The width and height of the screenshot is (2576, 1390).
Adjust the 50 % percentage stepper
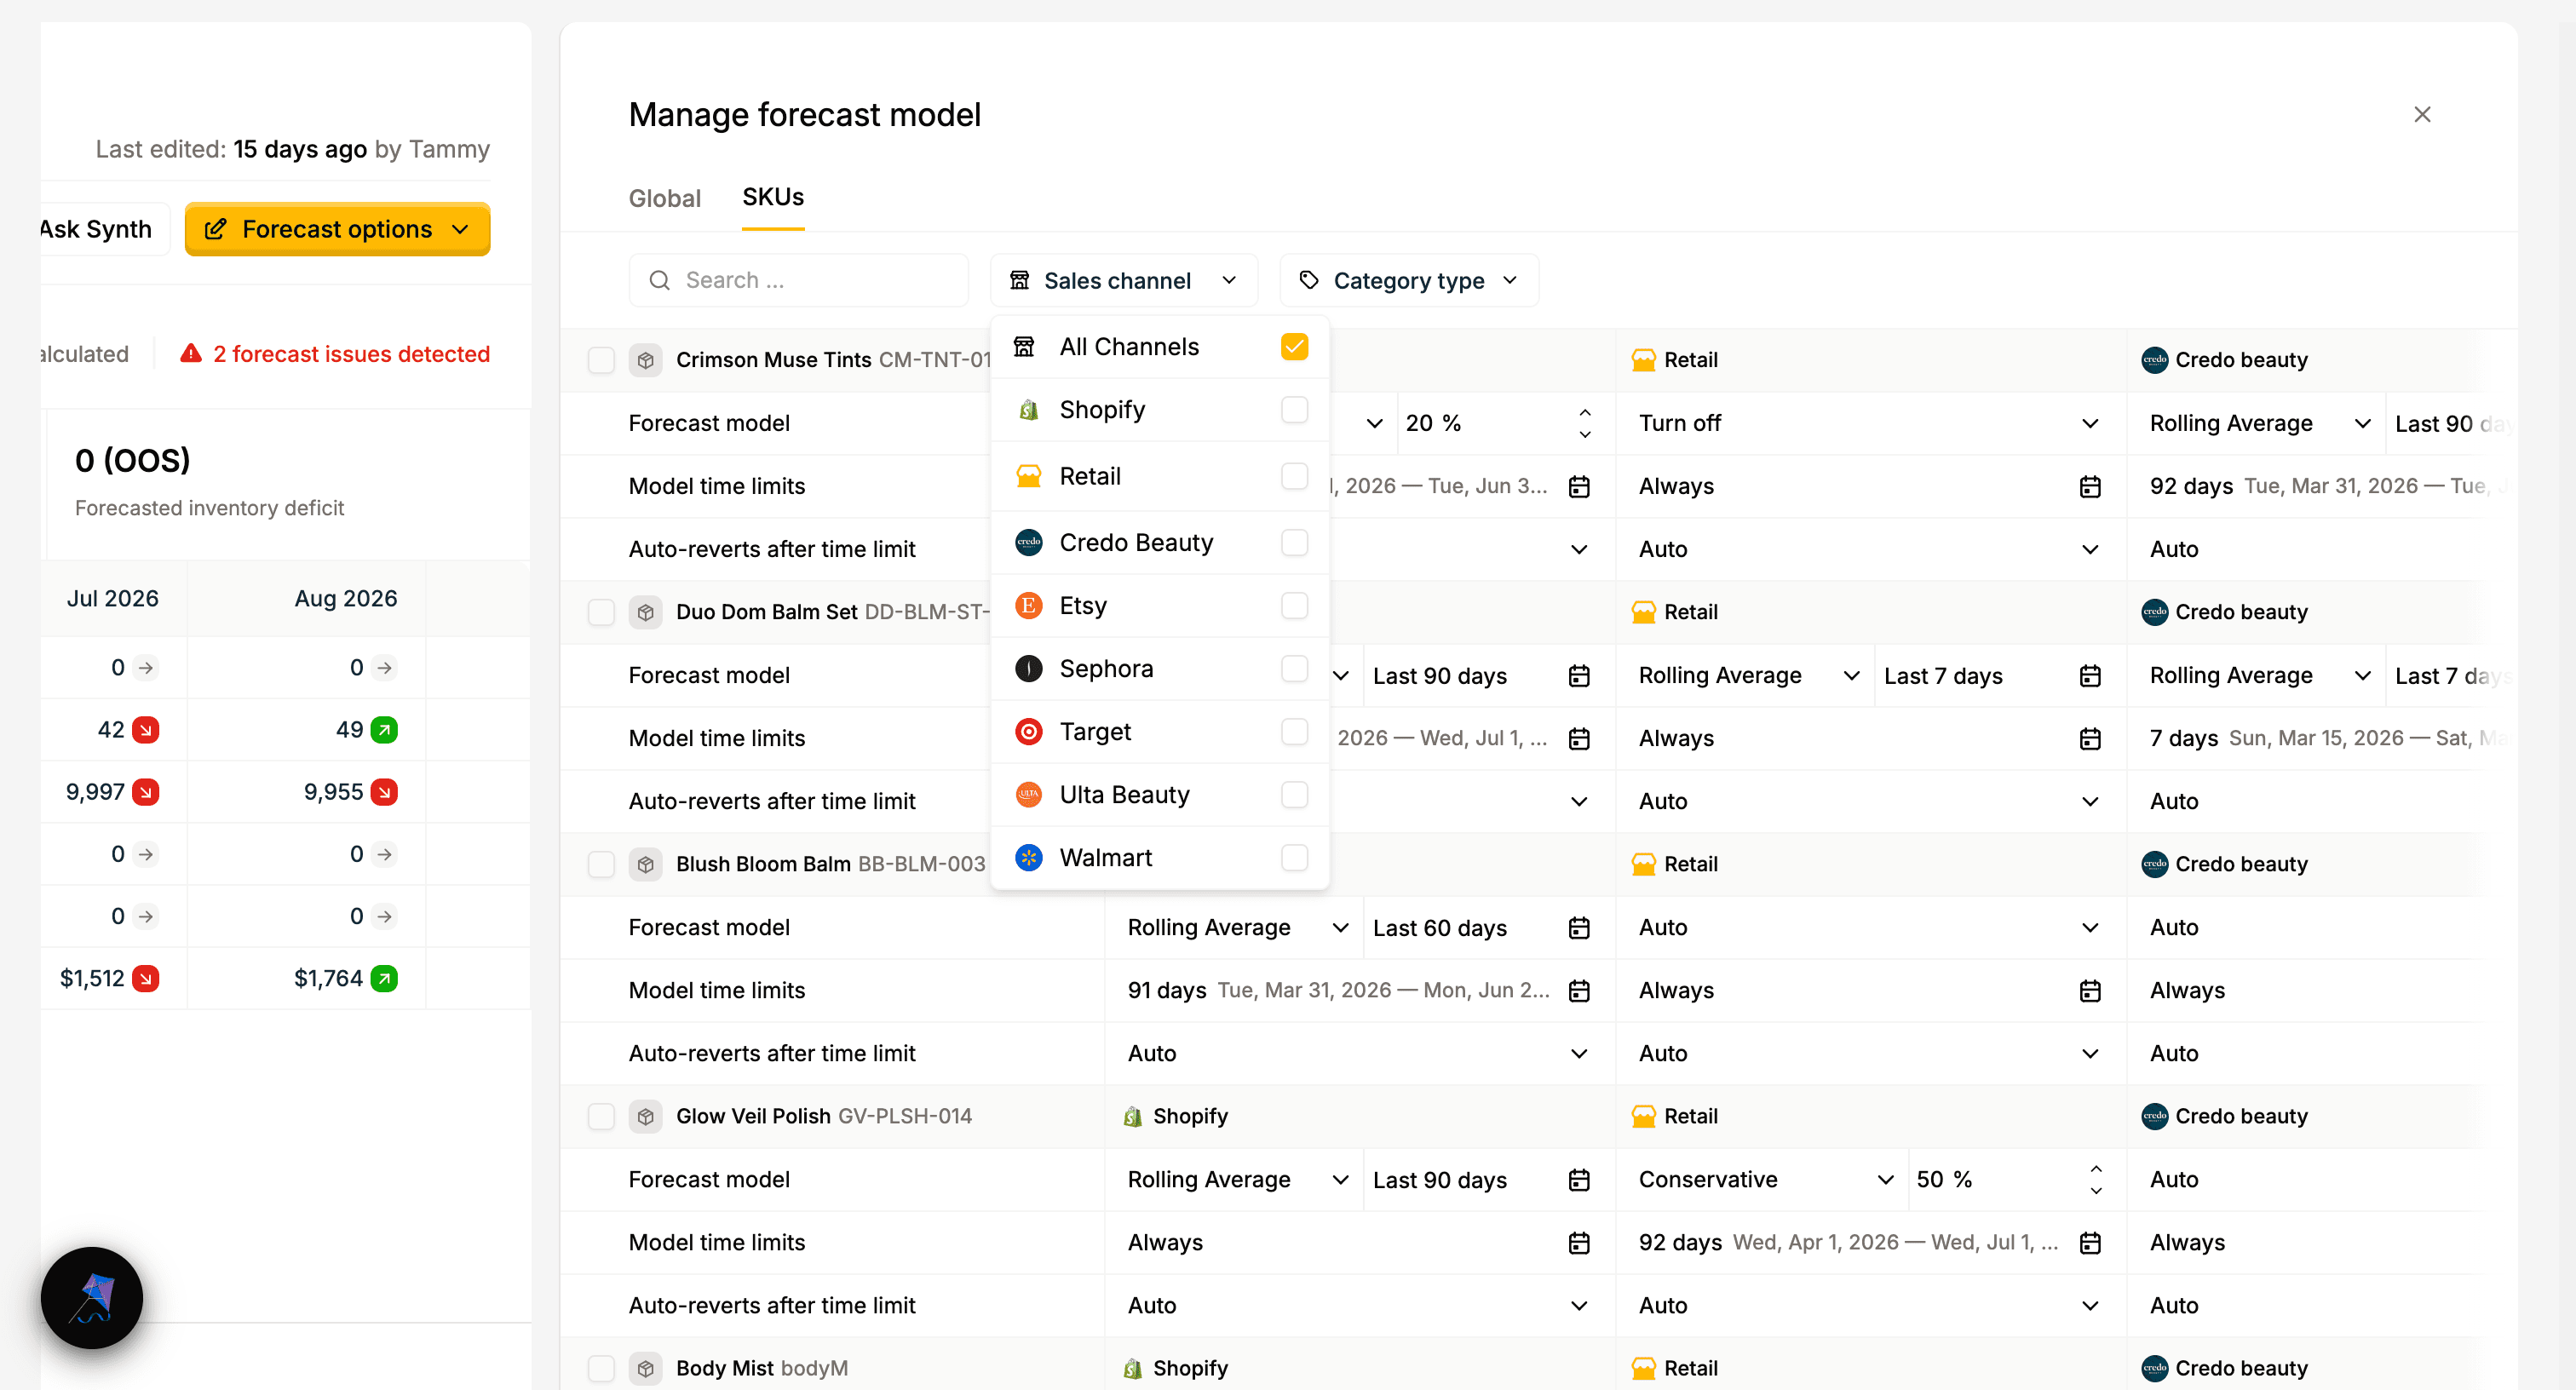point(2096,1180)
